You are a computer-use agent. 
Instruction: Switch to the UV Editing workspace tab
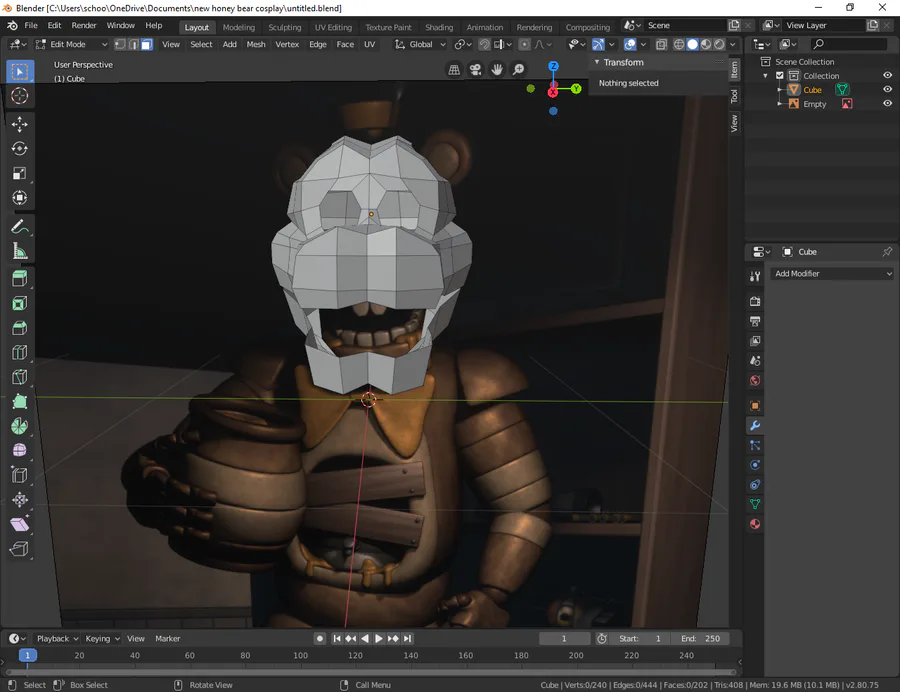pos(333,27)
